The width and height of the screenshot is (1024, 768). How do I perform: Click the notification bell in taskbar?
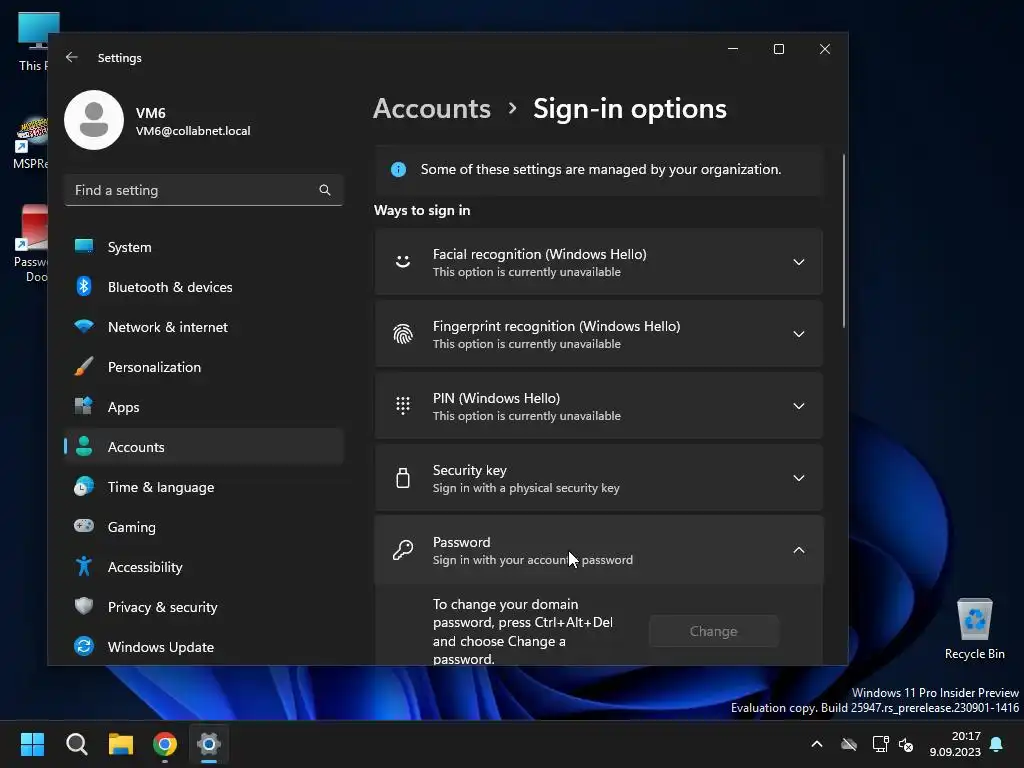(x=996, y=744)
